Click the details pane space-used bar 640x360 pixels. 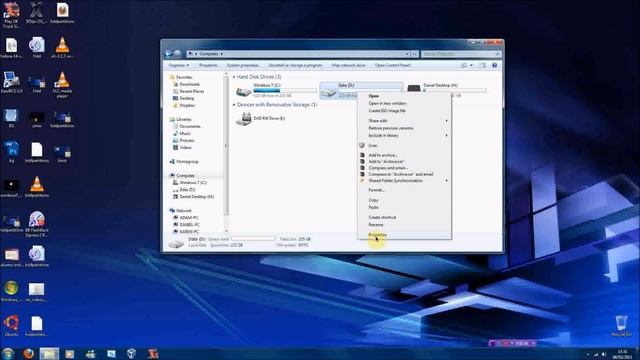tap(253, 239)
